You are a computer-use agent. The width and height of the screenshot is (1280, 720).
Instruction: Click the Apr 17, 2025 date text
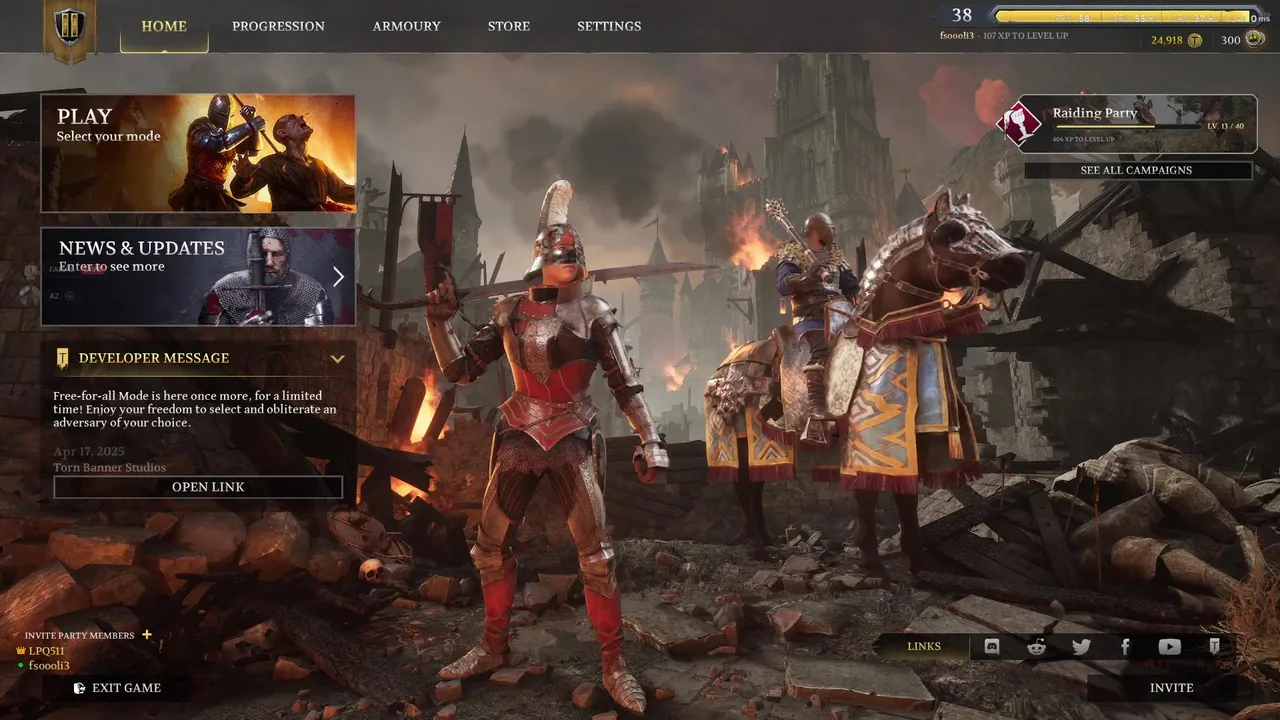[x=88, y=452]
